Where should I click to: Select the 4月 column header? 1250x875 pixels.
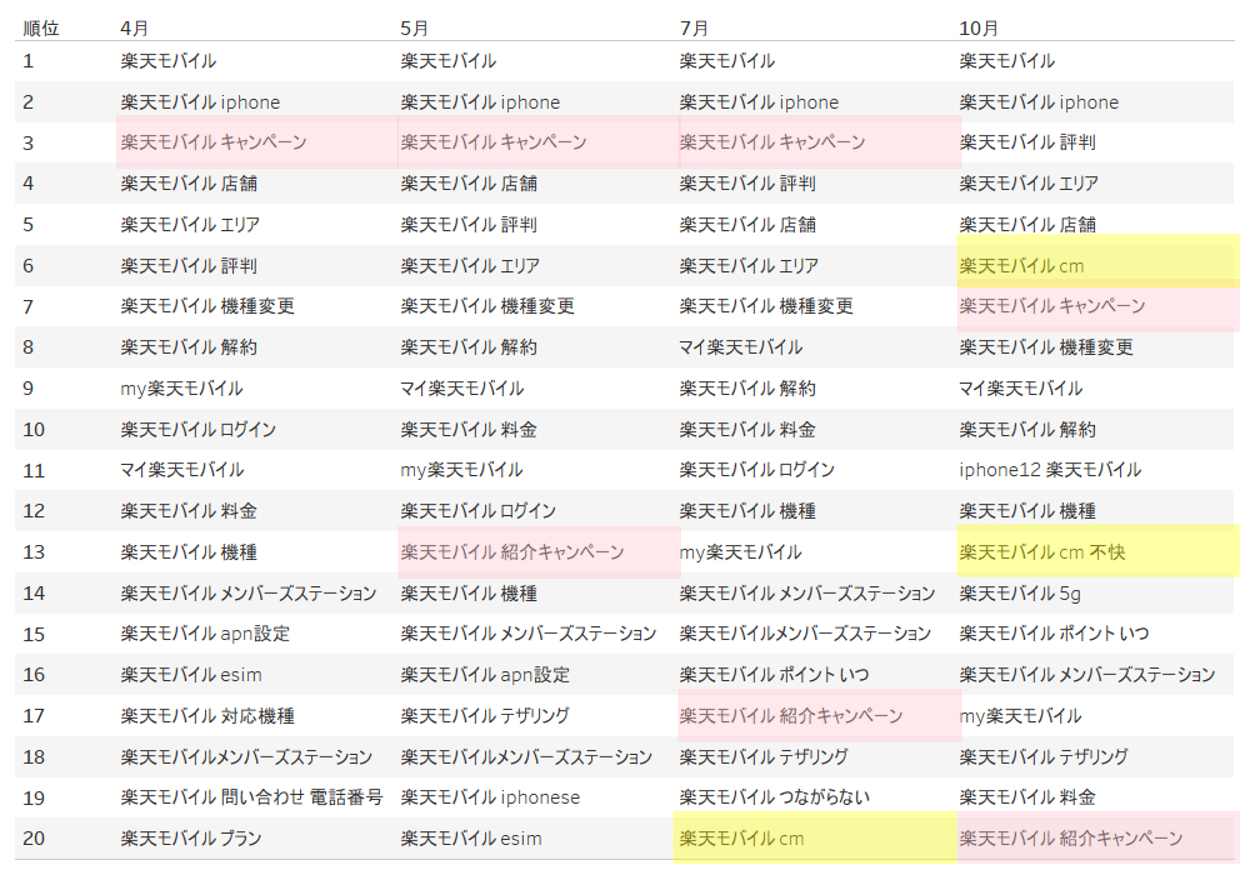[134, 28]
